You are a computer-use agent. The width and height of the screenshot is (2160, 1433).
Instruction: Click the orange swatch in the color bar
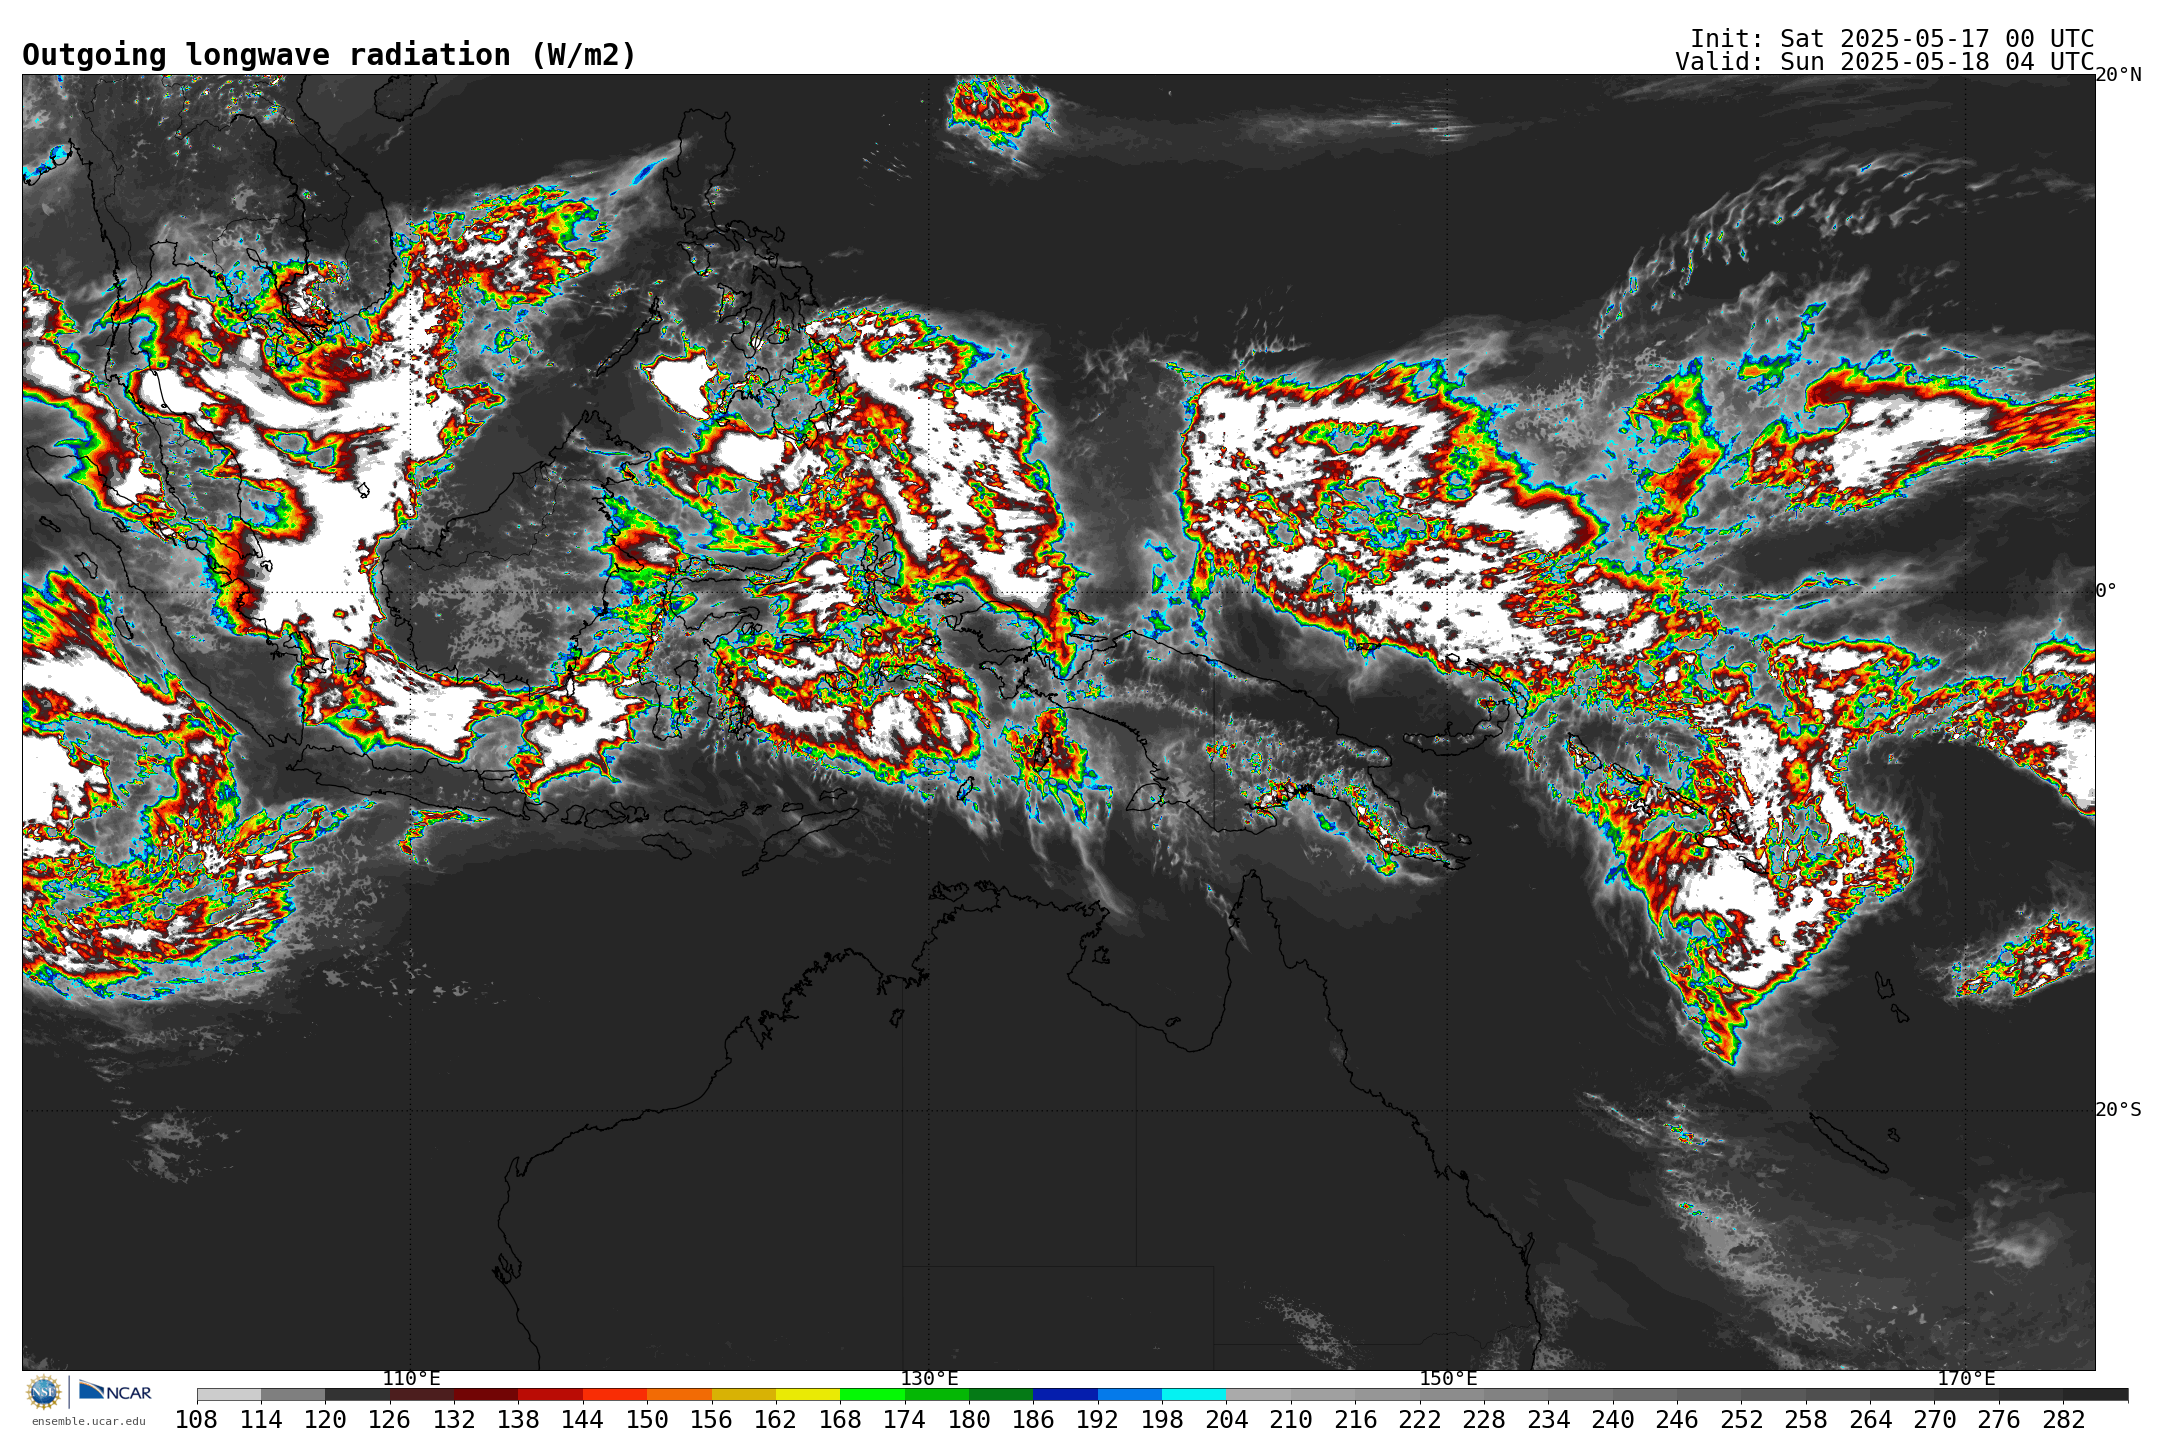coord(679,1394)
